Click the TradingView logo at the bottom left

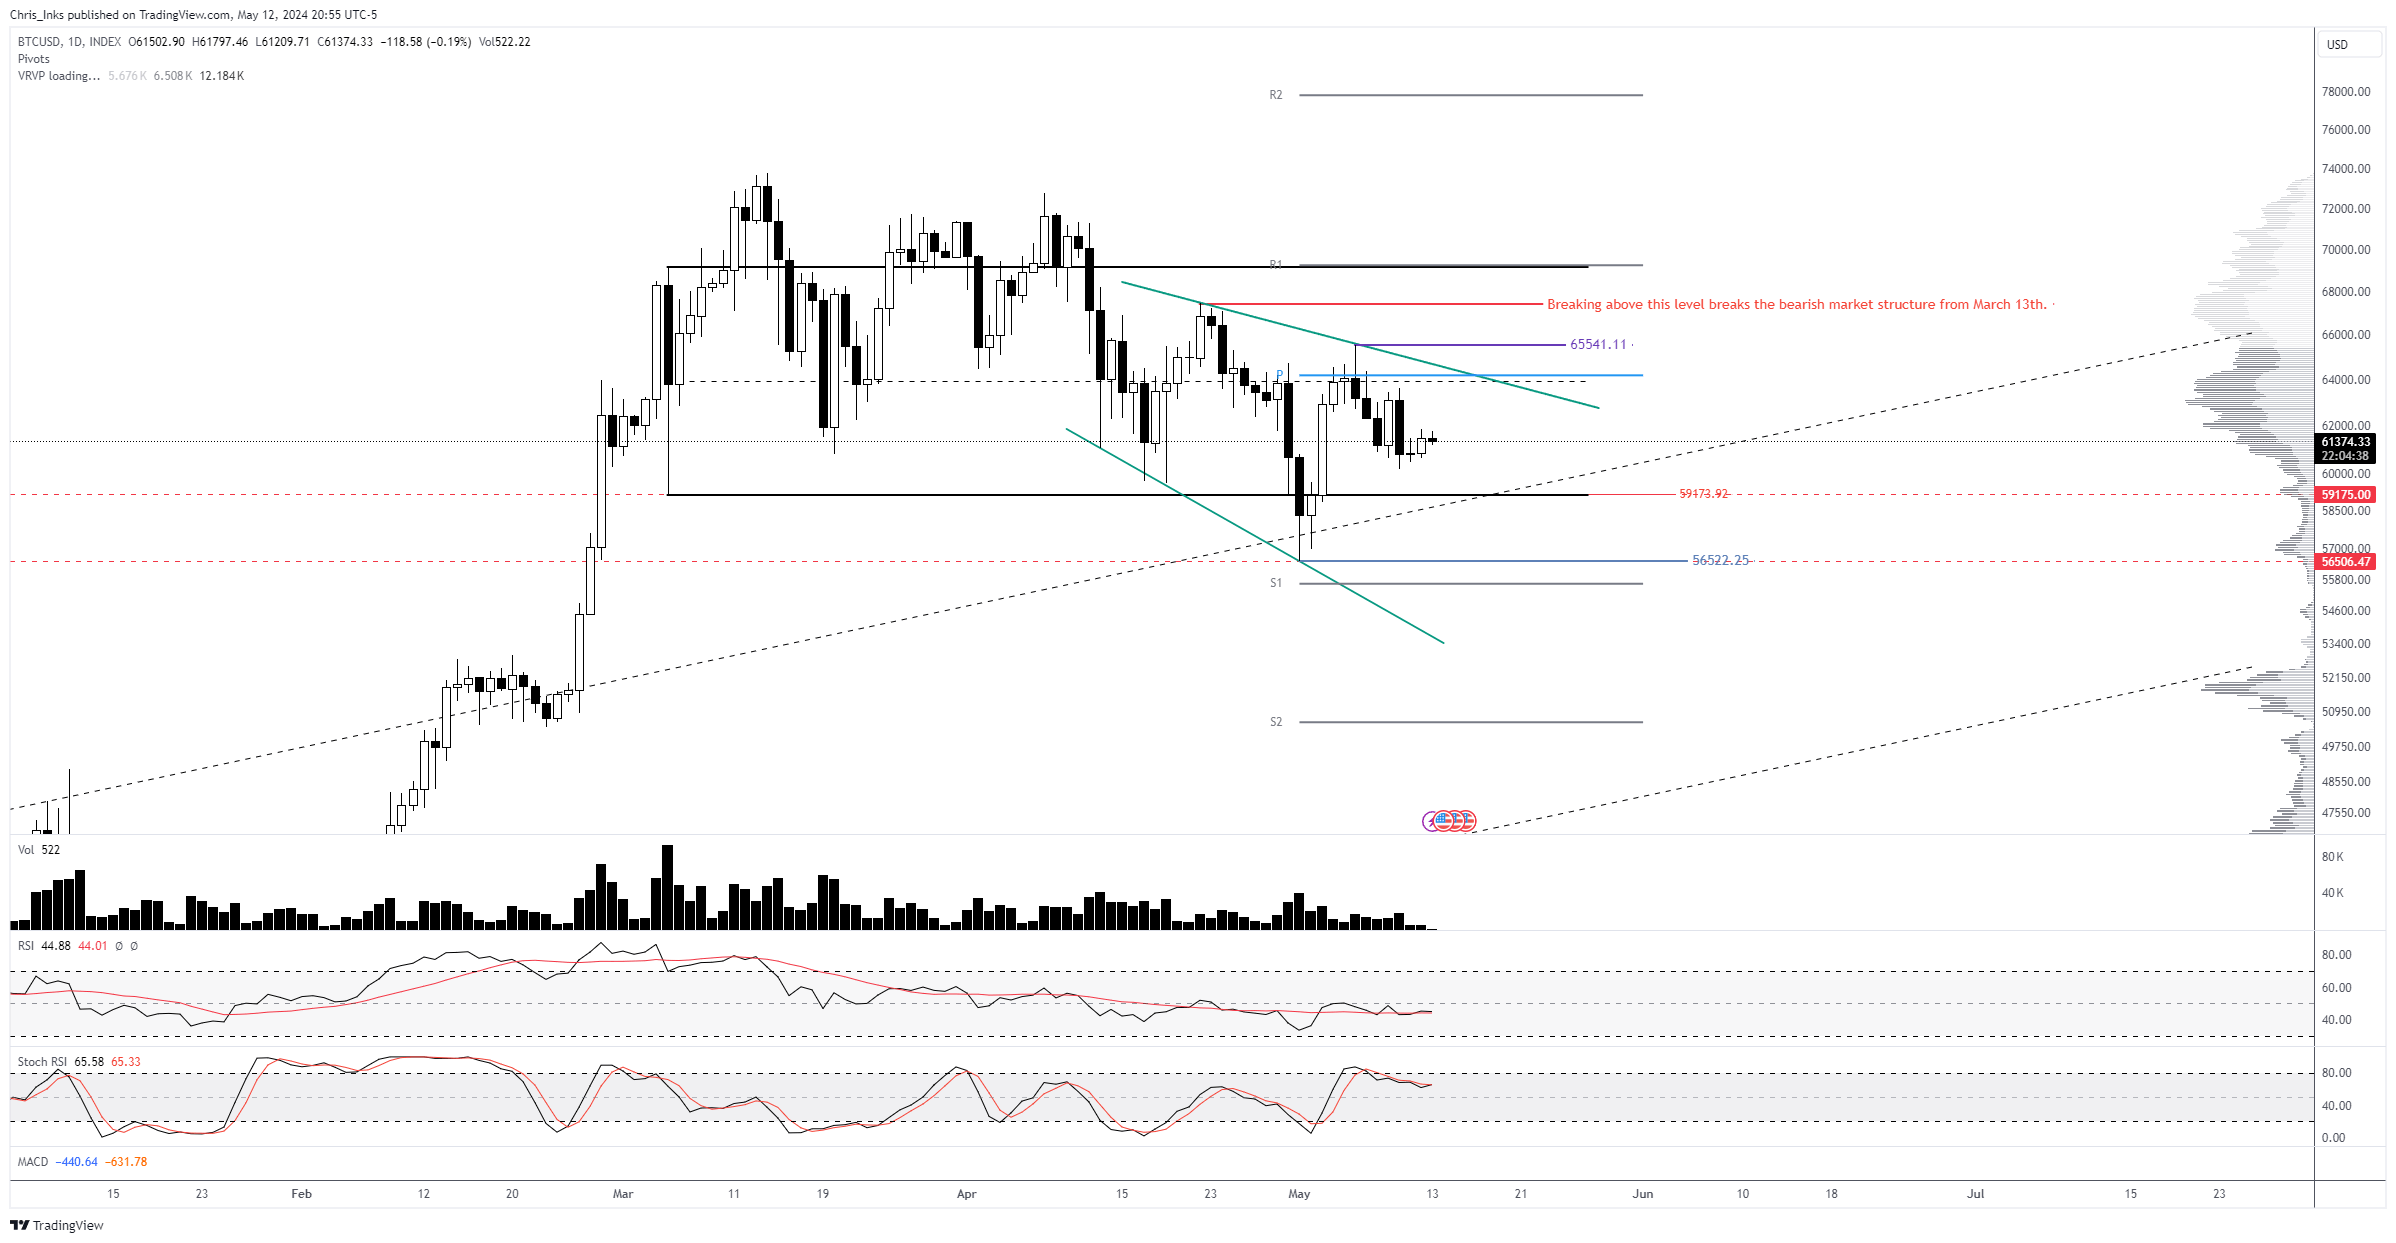tap(57, 1225)
